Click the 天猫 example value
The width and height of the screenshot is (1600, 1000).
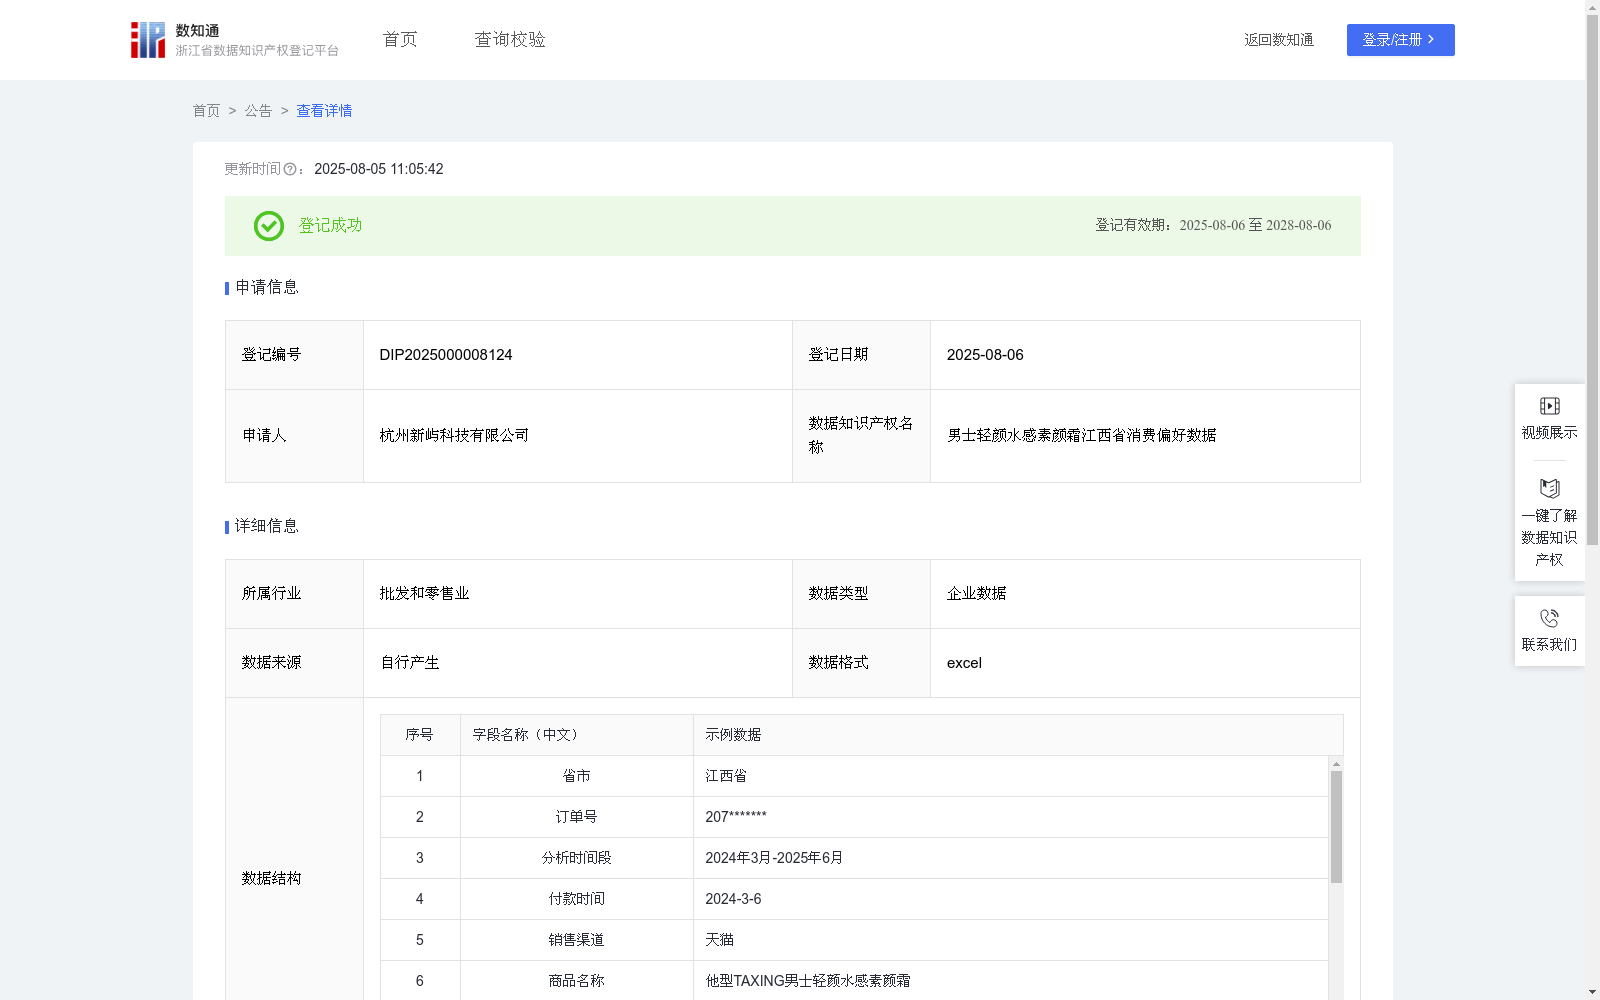(720, 940)
